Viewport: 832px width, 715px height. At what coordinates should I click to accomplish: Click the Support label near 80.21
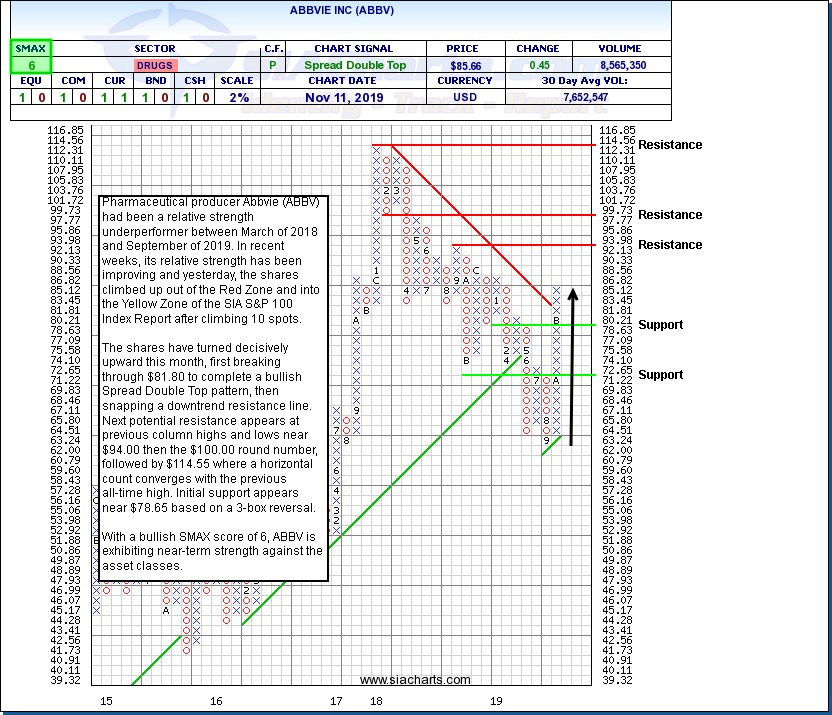tap(661, 325)
